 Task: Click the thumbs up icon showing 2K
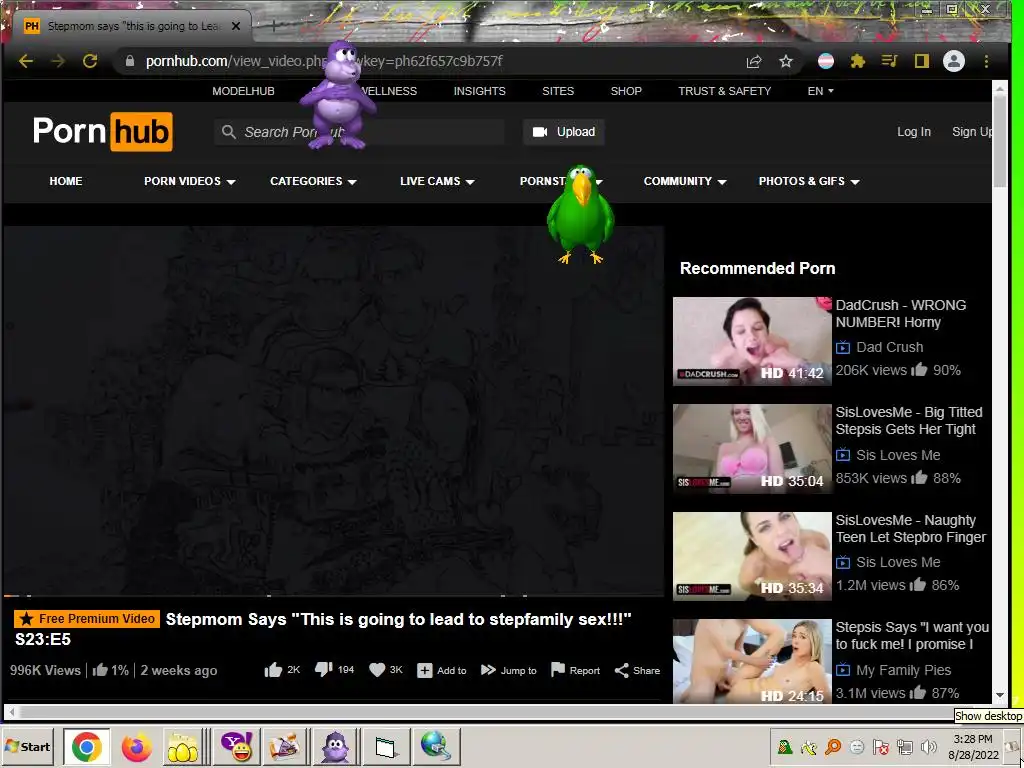273,670
